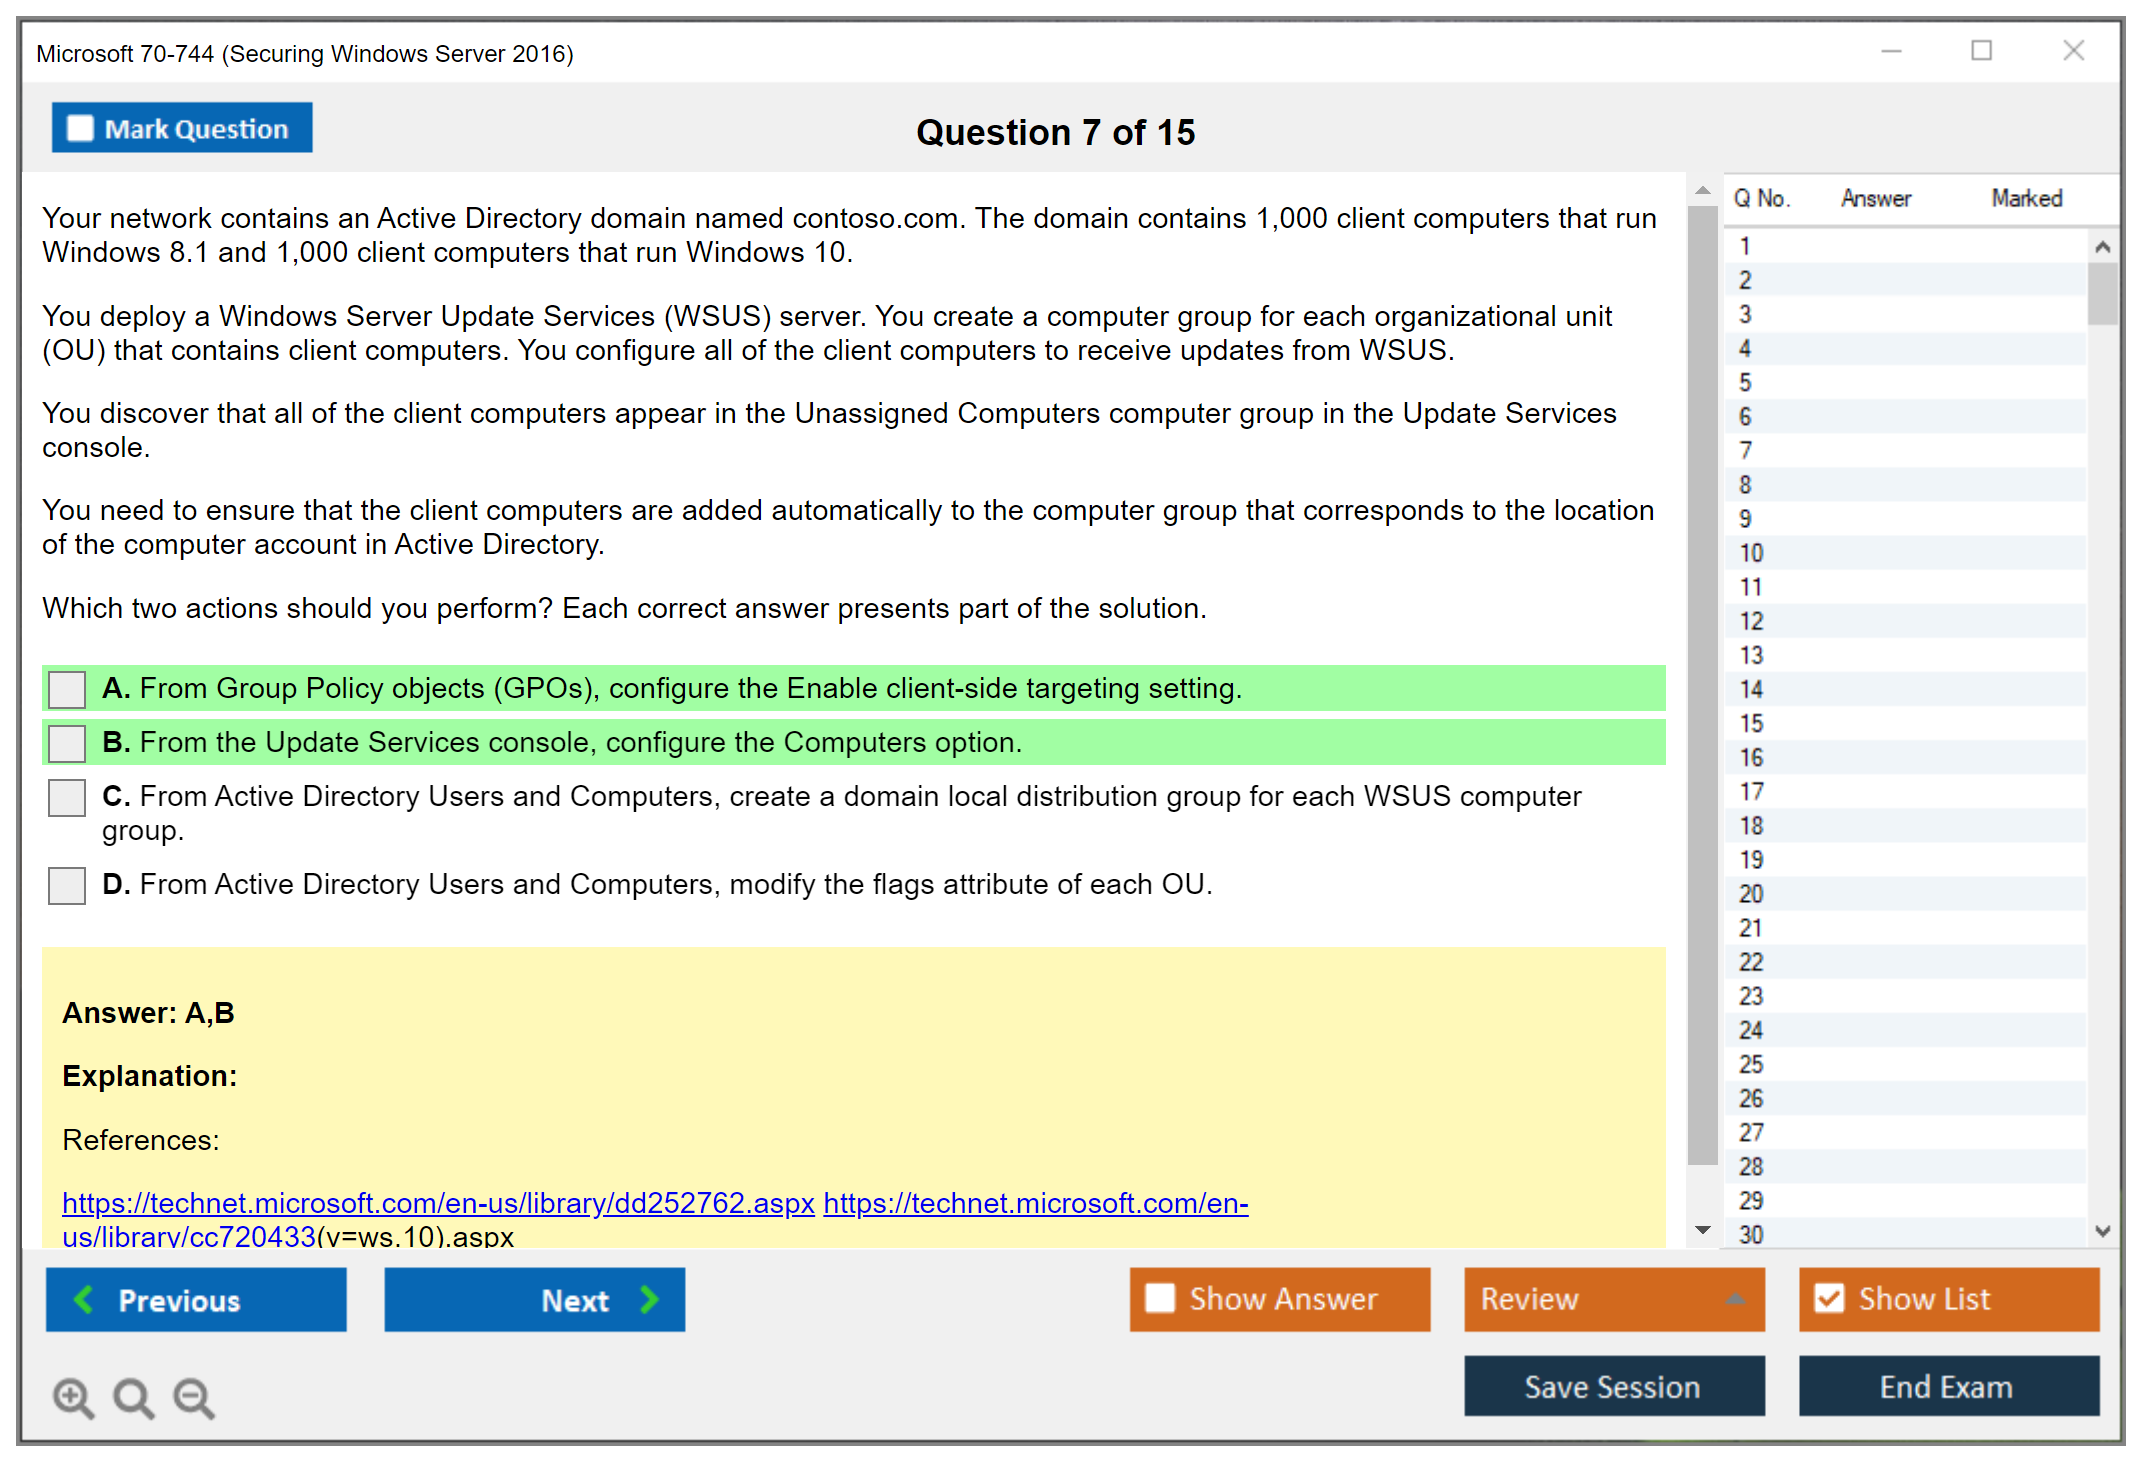Select question 12 in the list

pyautogui.click(x=1751, y=621)
